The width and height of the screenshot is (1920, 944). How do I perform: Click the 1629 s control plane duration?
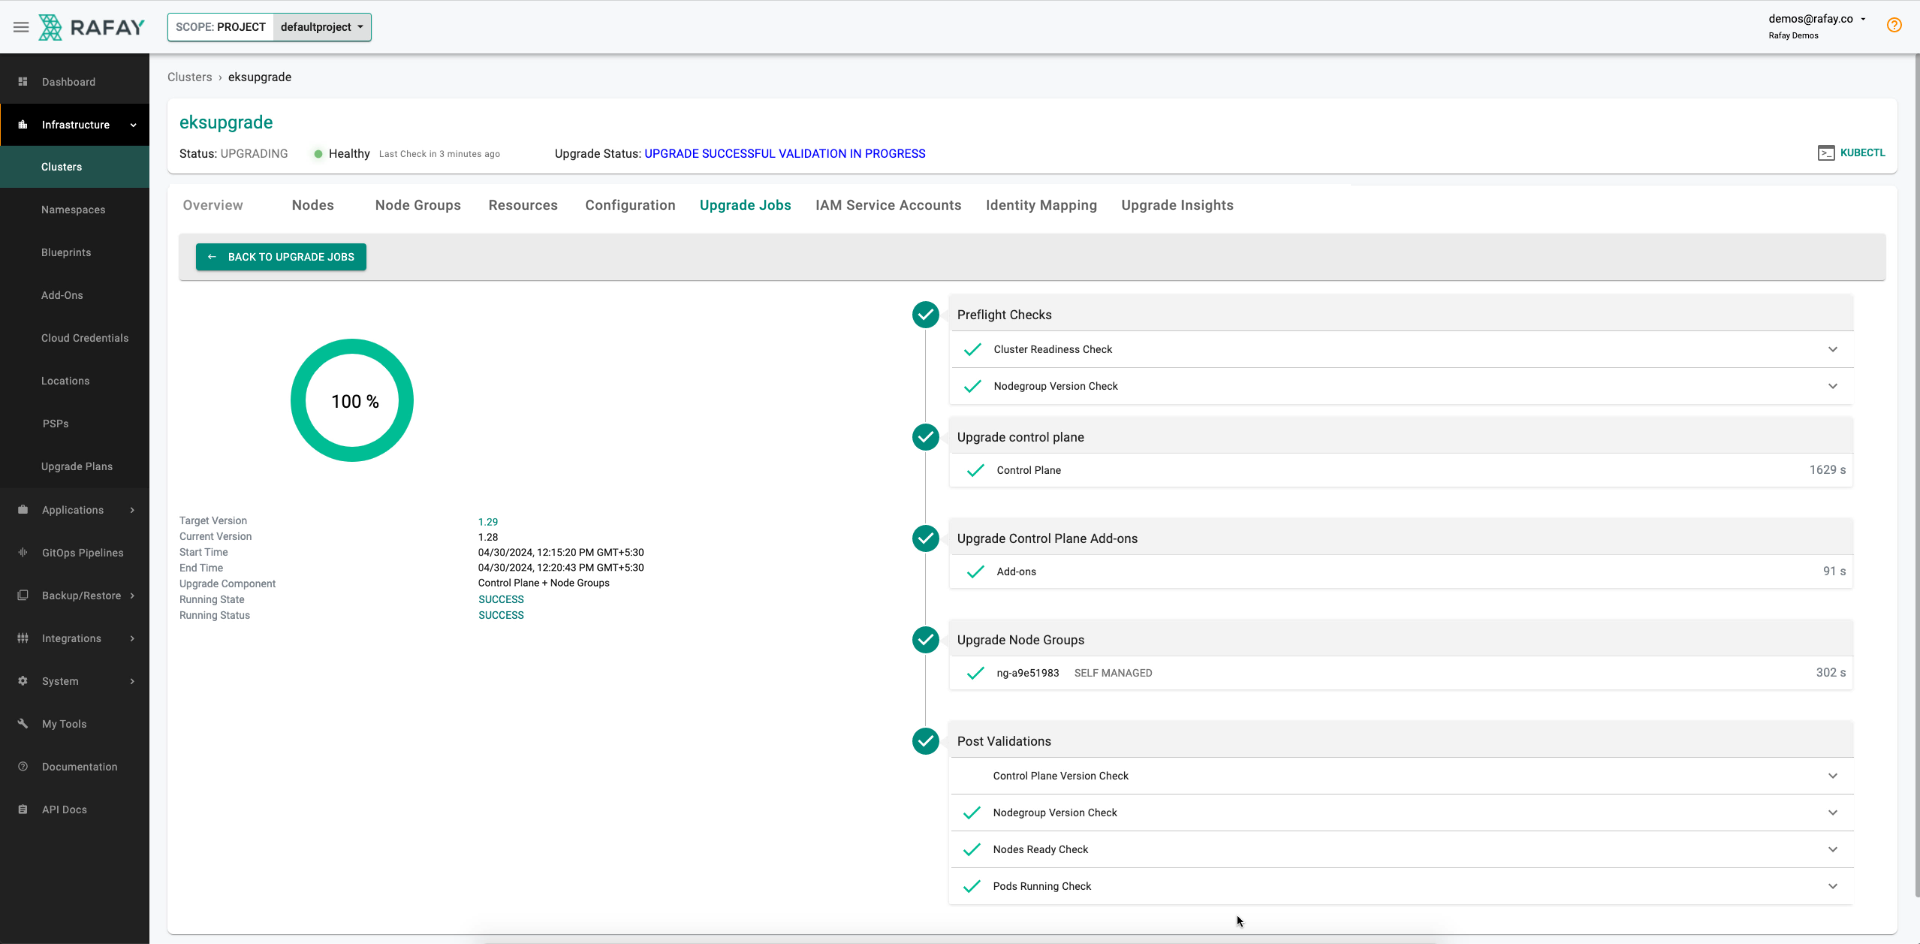point(1828,470)
